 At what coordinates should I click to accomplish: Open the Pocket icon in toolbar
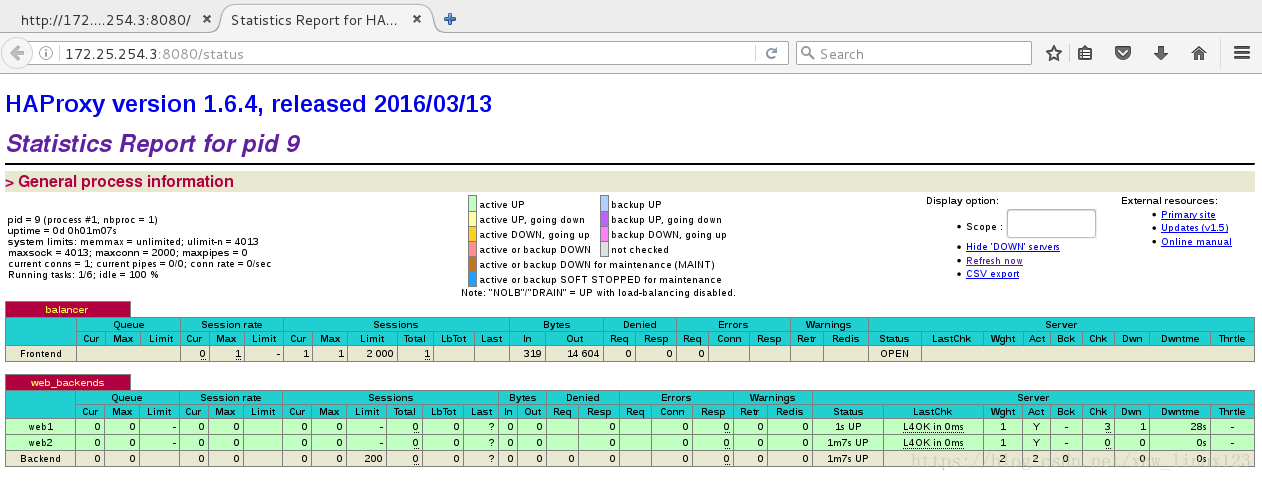point(1123,54)
